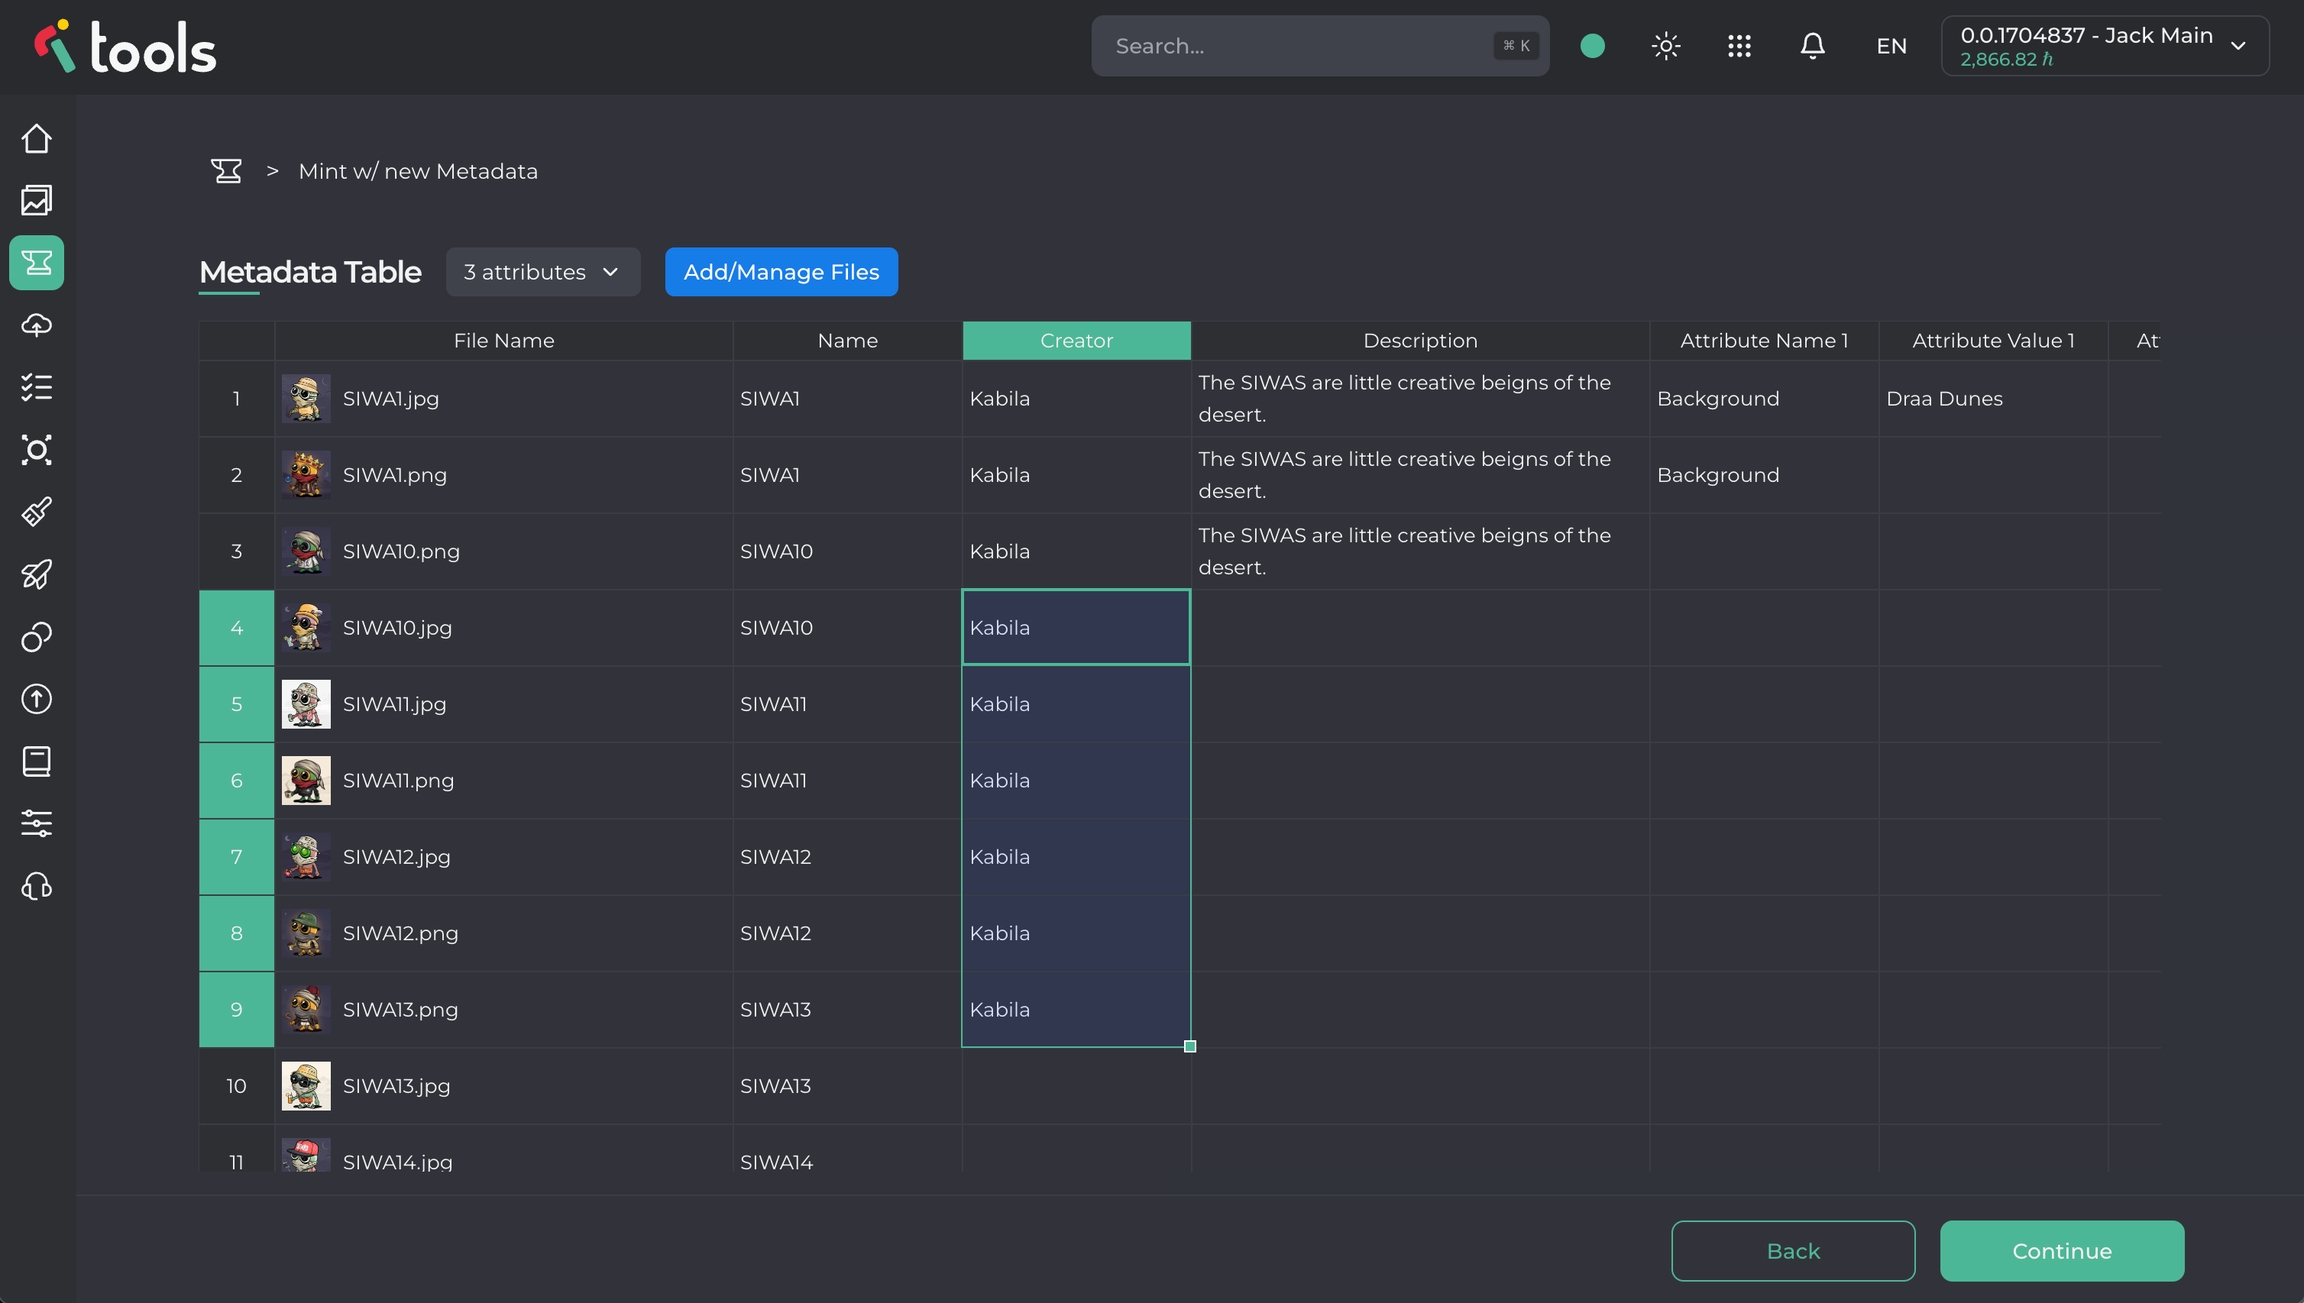This screenshot has height=1303, width=2304.
Task: Click the home icon in sidebar
Action: click(37, 138)
